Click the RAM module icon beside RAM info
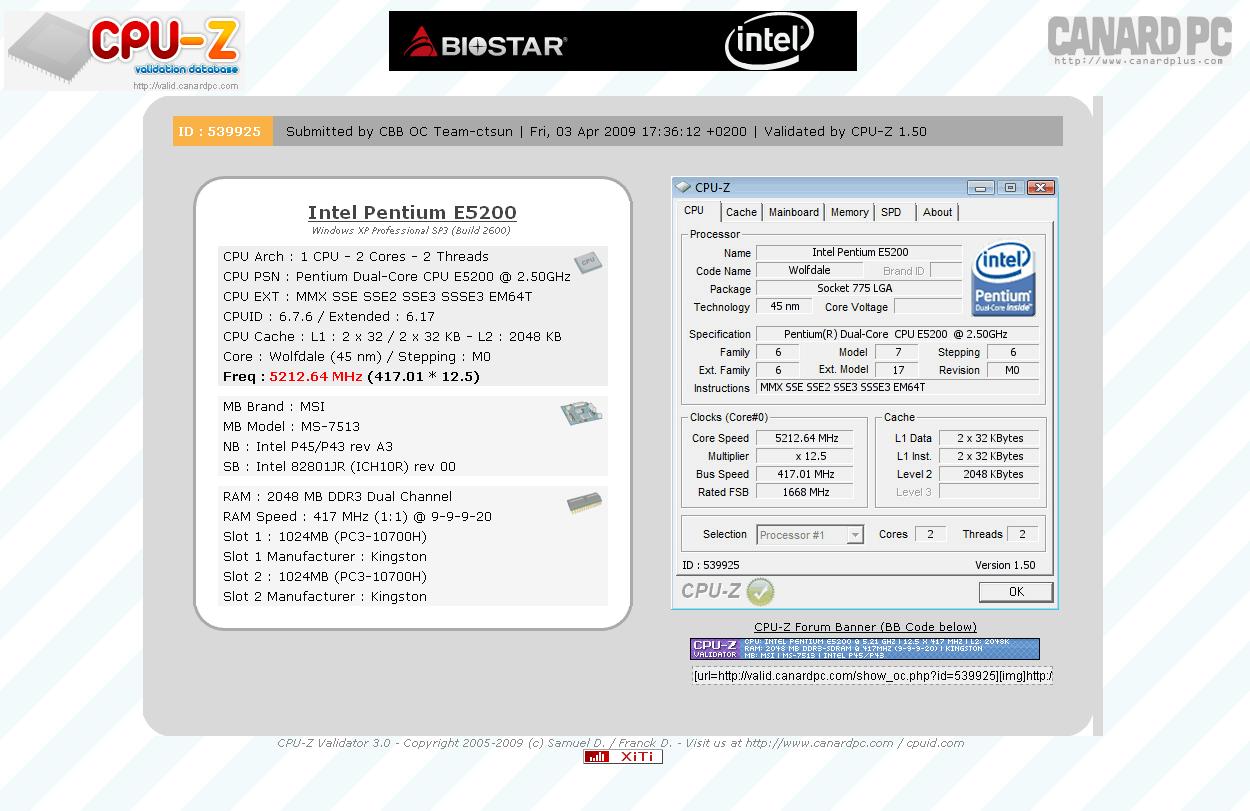Screen dimensions: 1250x811 [x=584, y=502]
